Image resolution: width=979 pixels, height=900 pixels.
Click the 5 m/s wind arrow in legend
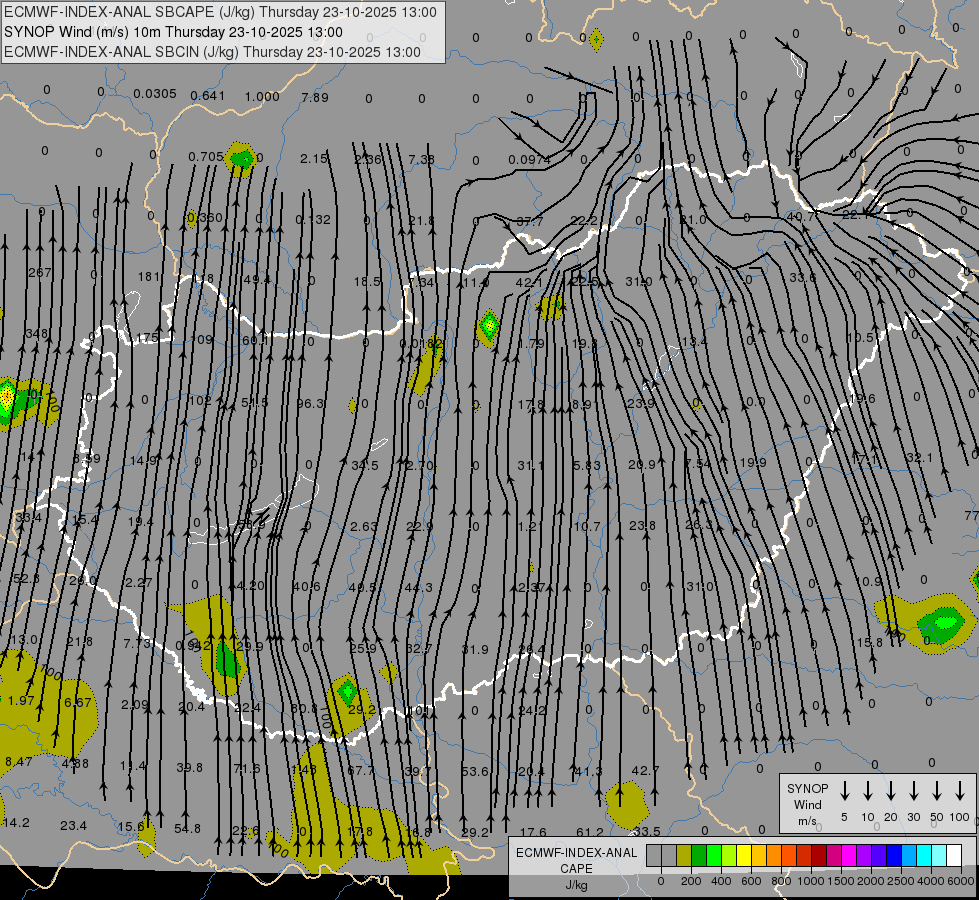point(845,791)
